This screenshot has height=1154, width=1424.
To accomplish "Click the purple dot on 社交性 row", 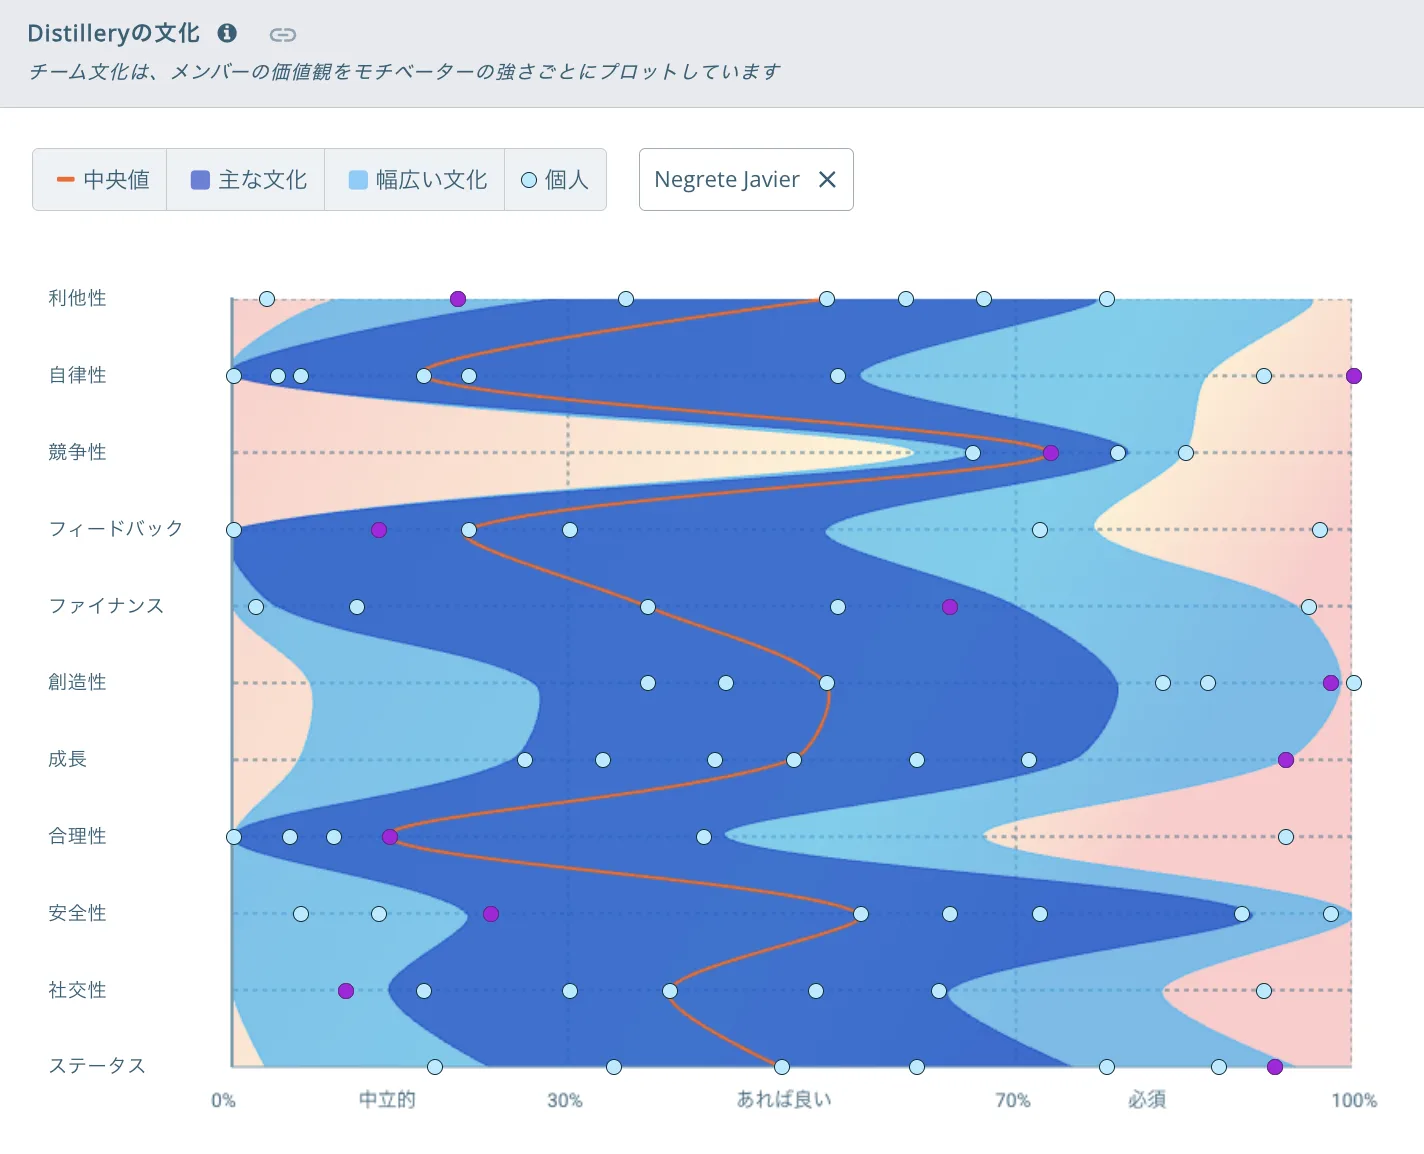I will pos(346,991).
